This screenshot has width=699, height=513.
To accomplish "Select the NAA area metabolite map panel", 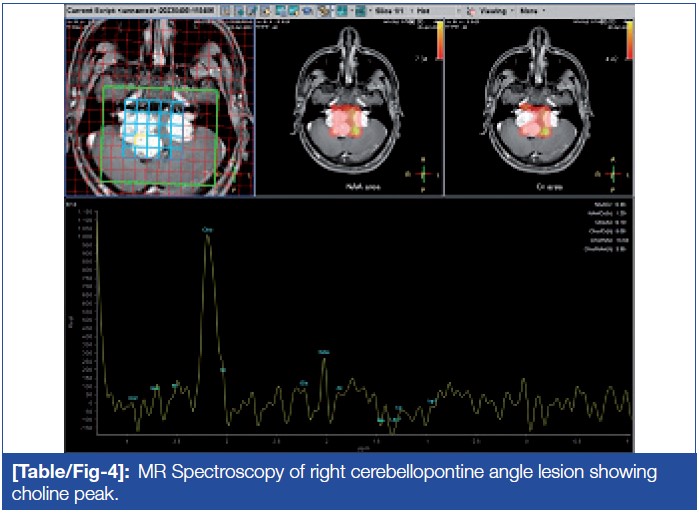I will pos(350,110).
